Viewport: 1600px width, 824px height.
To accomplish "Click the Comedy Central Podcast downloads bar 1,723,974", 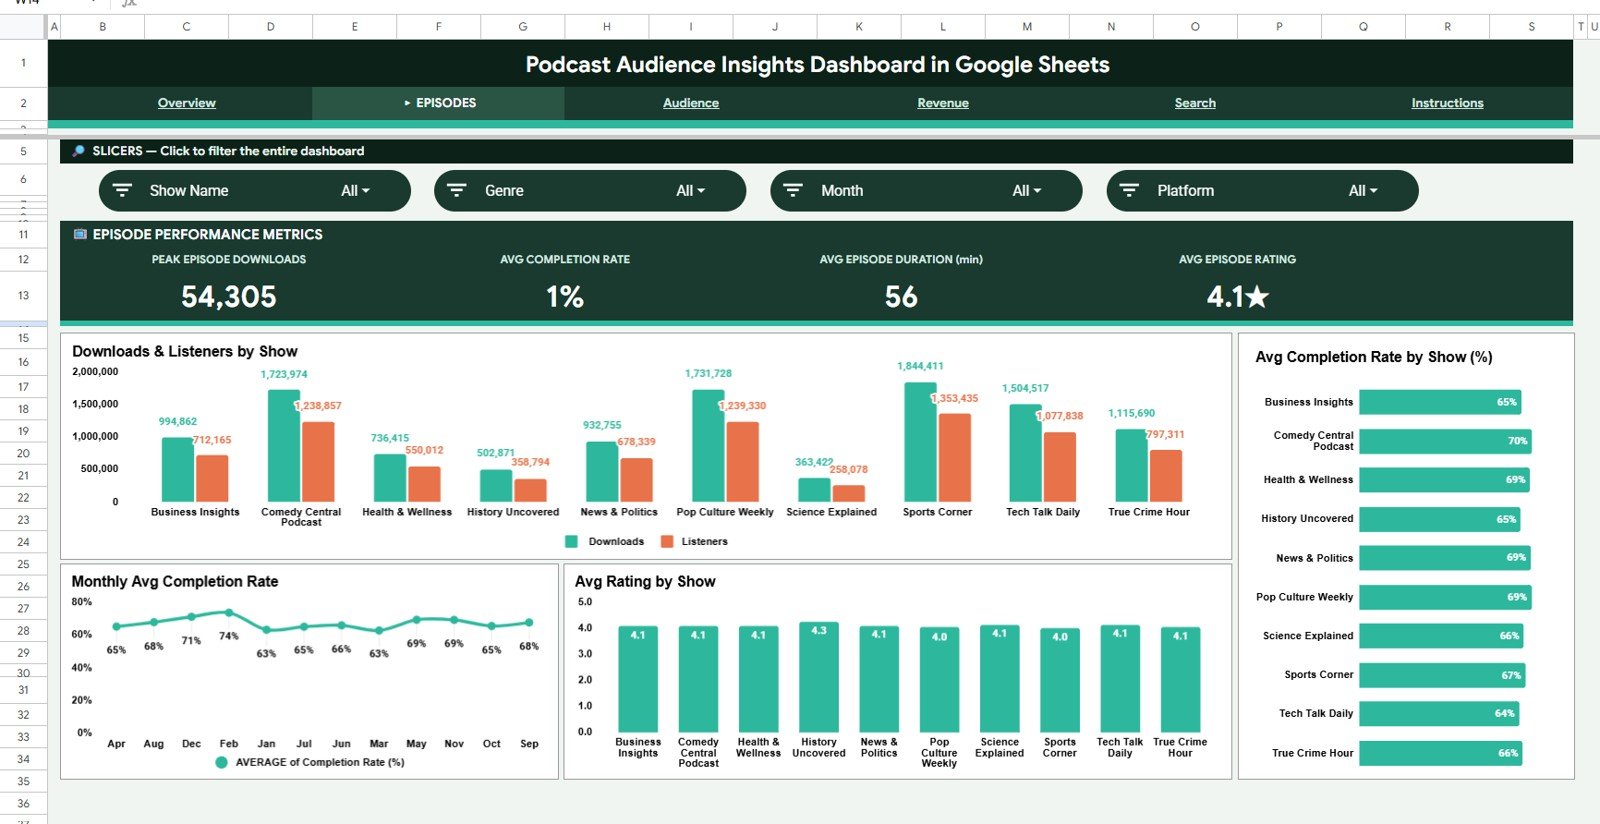I will tap(284, 446).
